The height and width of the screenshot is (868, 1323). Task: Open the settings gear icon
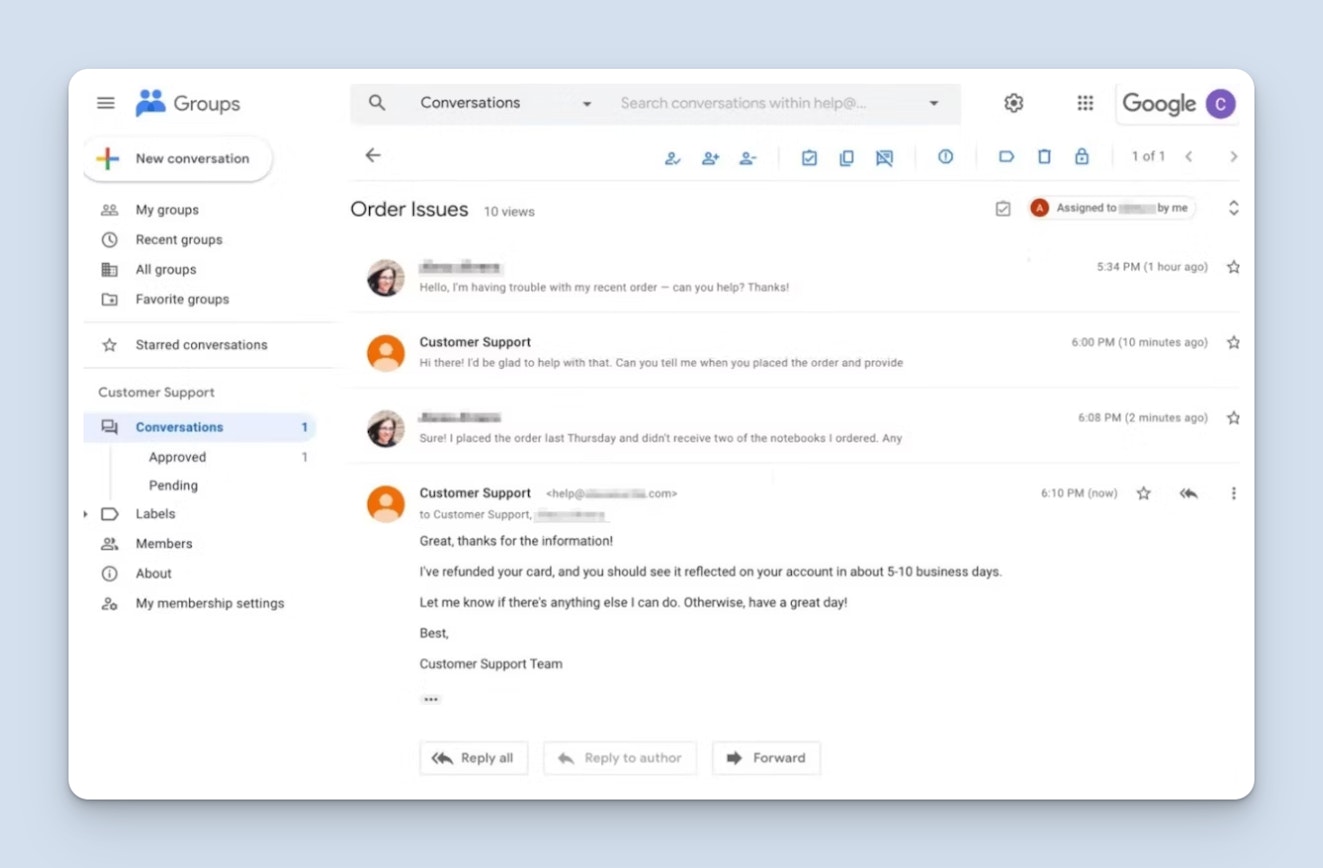1013,103
